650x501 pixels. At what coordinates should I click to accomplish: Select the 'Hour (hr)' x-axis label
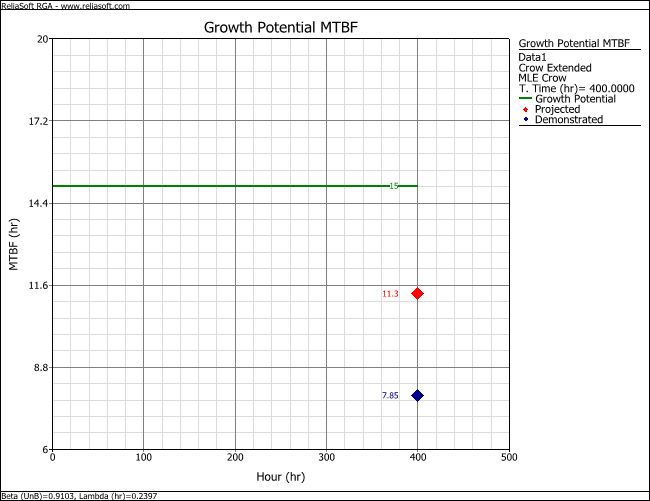[280, 479]
